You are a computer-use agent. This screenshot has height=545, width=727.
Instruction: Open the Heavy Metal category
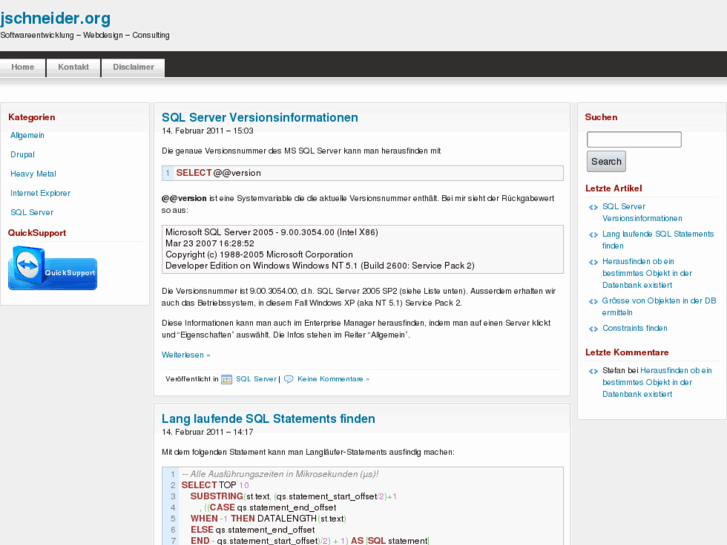(33, 174)
